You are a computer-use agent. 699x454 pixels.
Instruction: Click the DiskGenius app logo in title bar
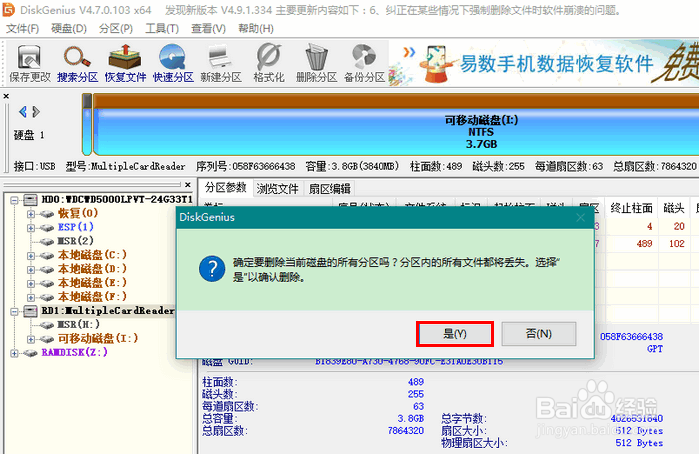pyautogui.click(x=8, y=9)
